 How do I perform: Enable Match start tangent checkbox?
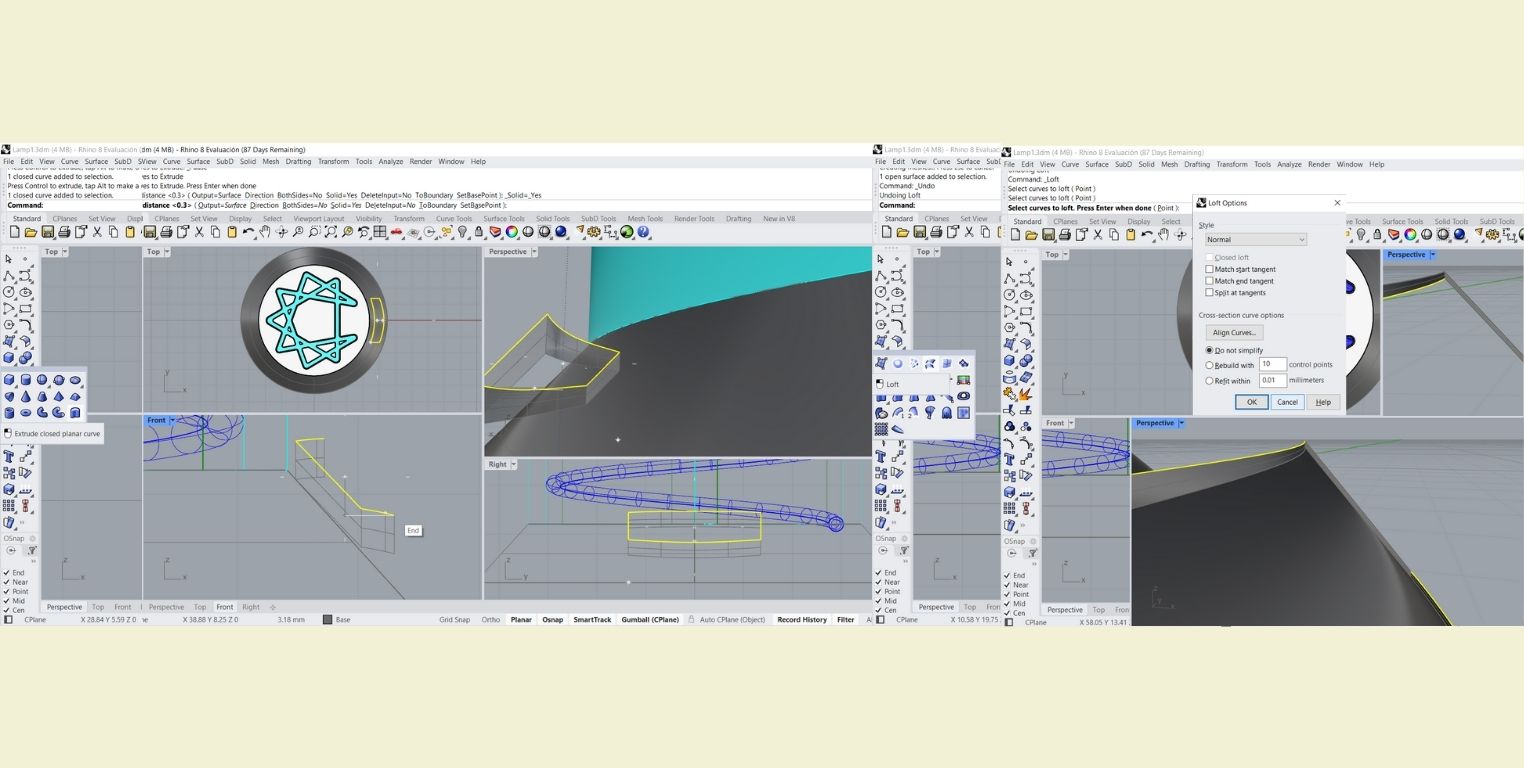click(1209, 269)
